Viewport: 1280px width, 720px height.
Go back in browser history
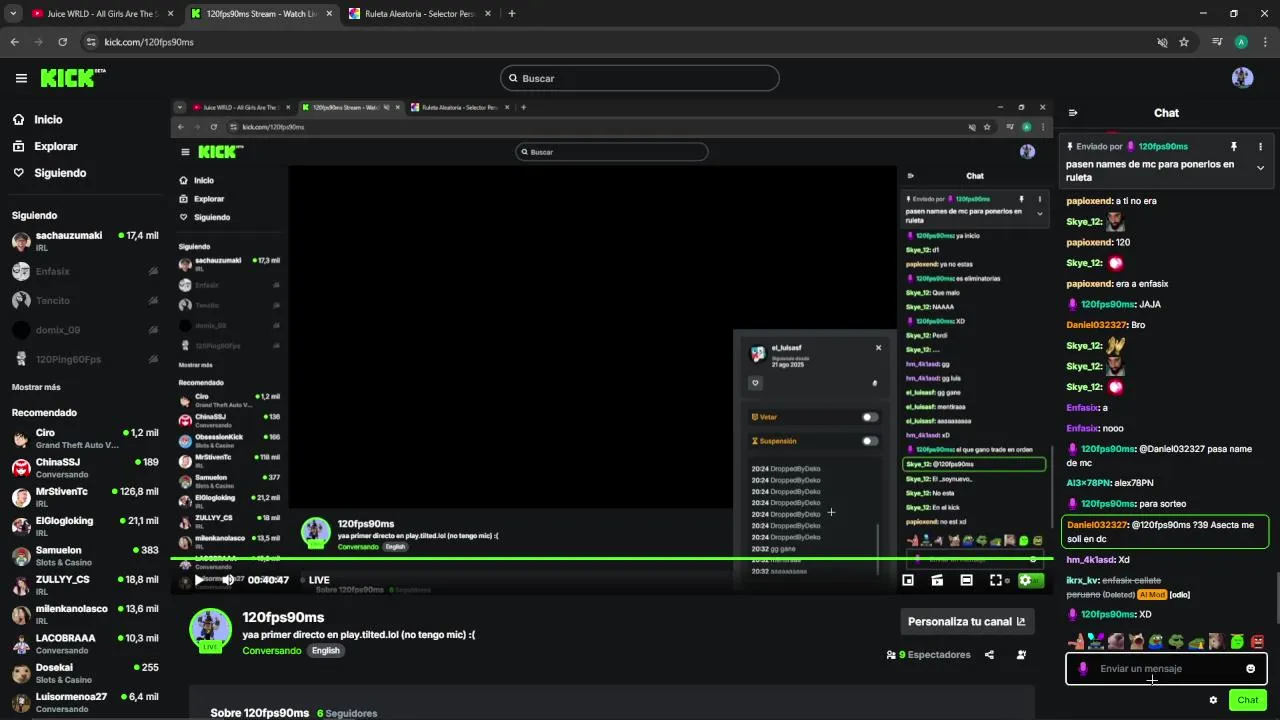[15, 42]
